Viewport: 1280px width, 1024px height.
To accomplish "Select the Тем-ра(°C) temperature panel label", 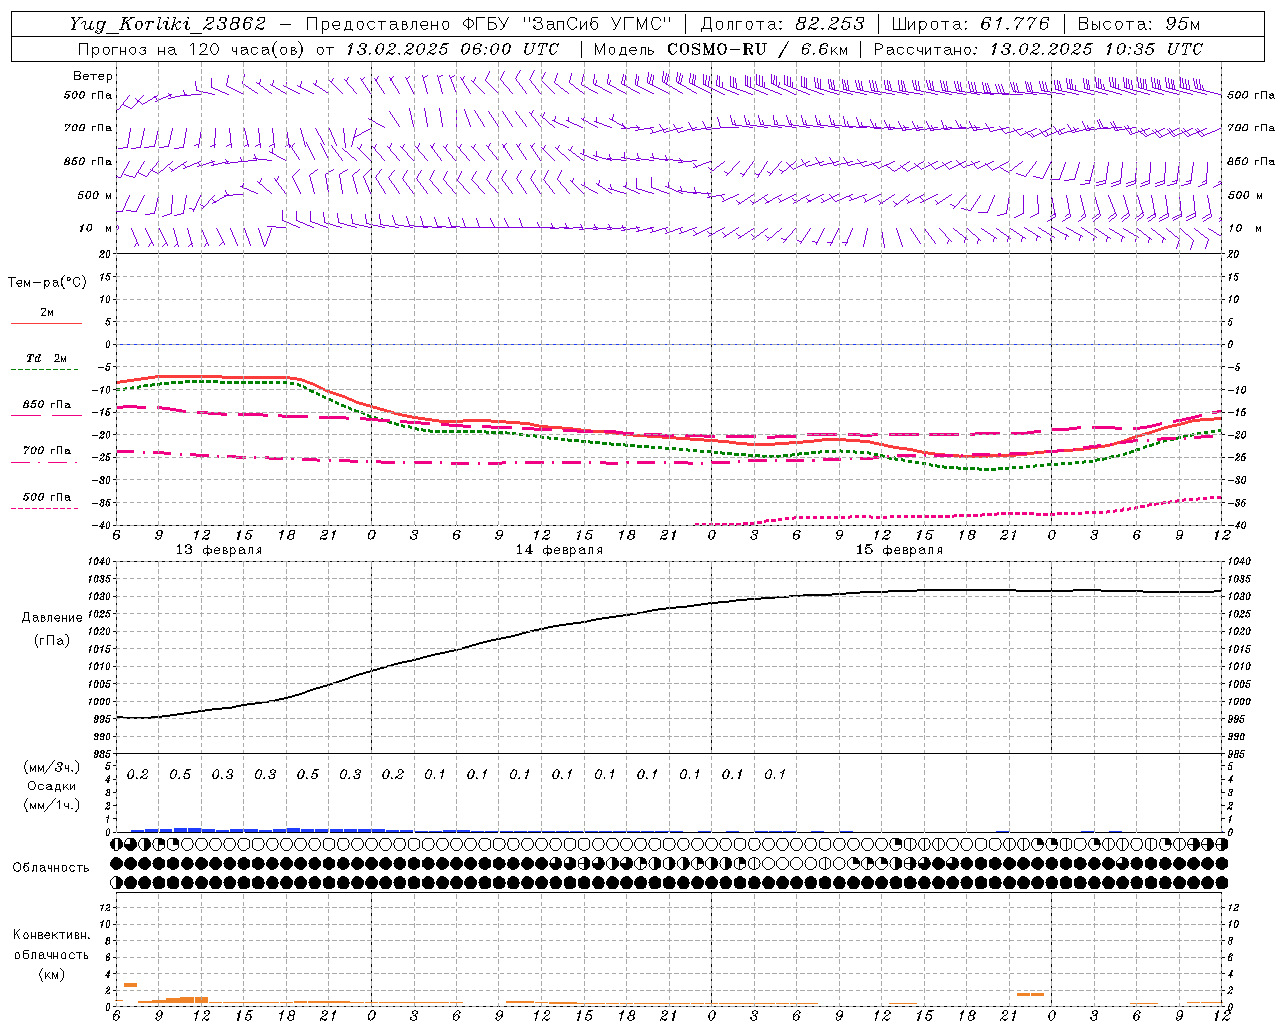I will click(x=47, y=282).
